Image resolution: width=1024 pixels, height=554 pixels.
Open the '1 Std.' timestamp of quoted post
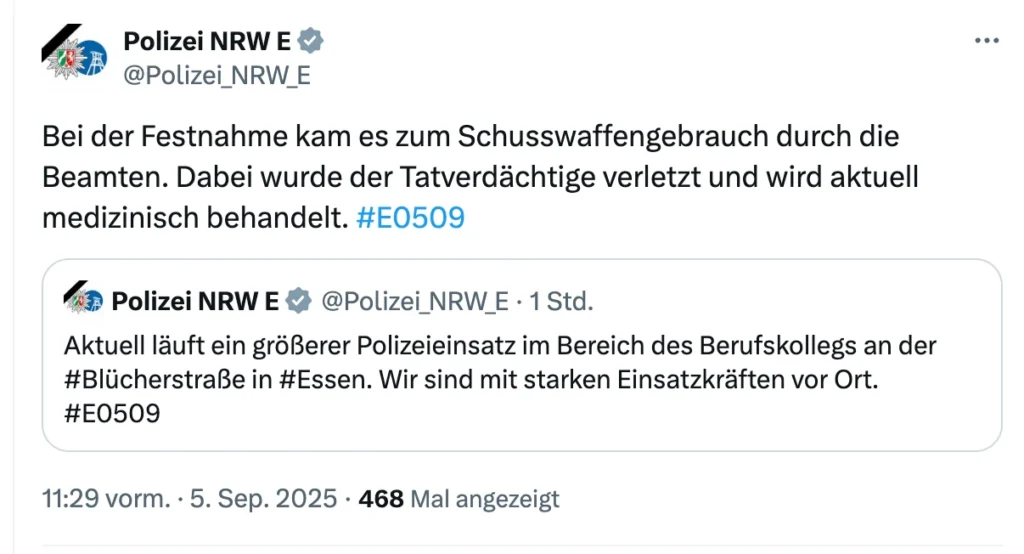click(x=562, y=300)
